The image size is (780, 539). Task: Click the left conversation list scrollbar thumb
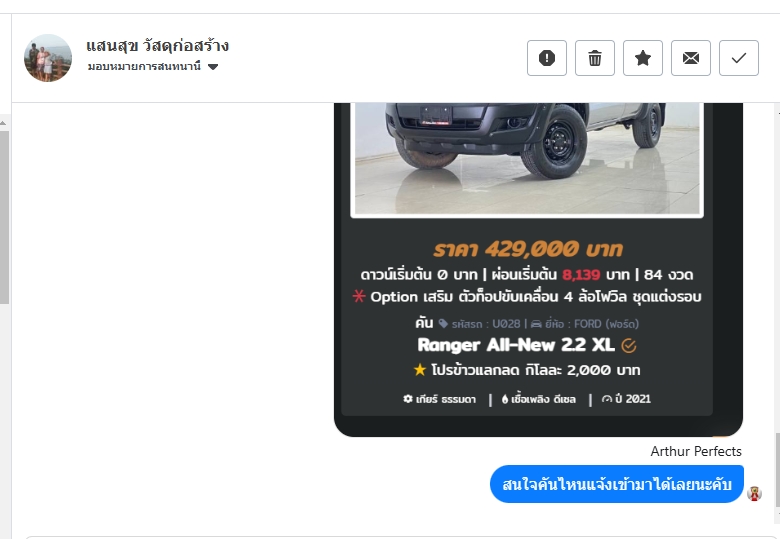pos(4,217)
